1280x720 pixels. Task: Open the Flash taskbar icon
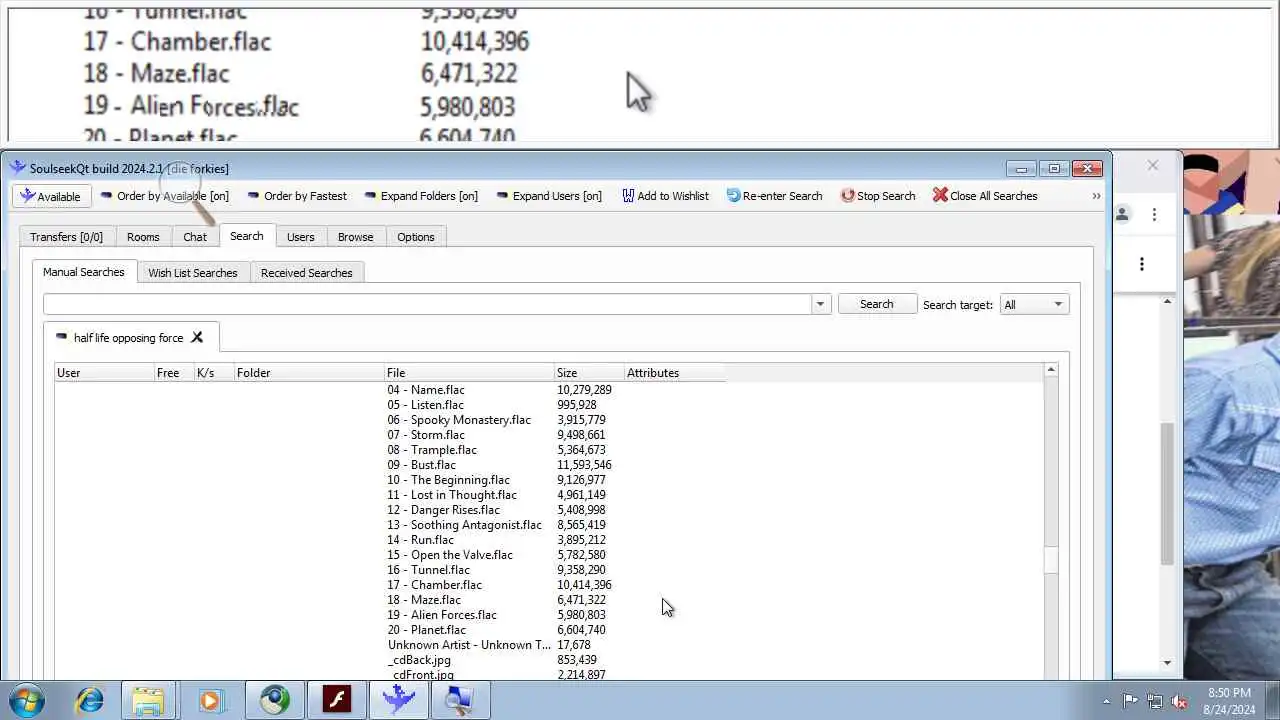point(336,700)
